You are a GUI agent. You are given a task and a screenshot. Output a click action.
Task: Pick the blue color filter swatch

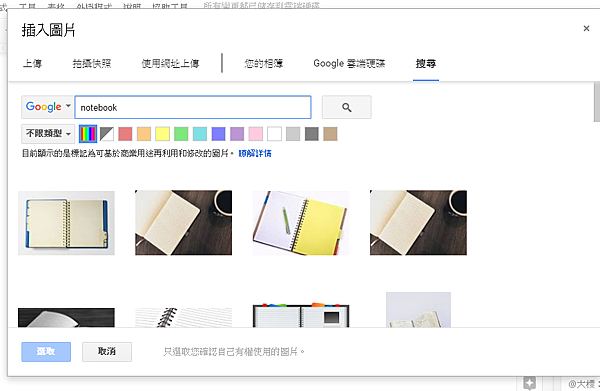[218, 134]
